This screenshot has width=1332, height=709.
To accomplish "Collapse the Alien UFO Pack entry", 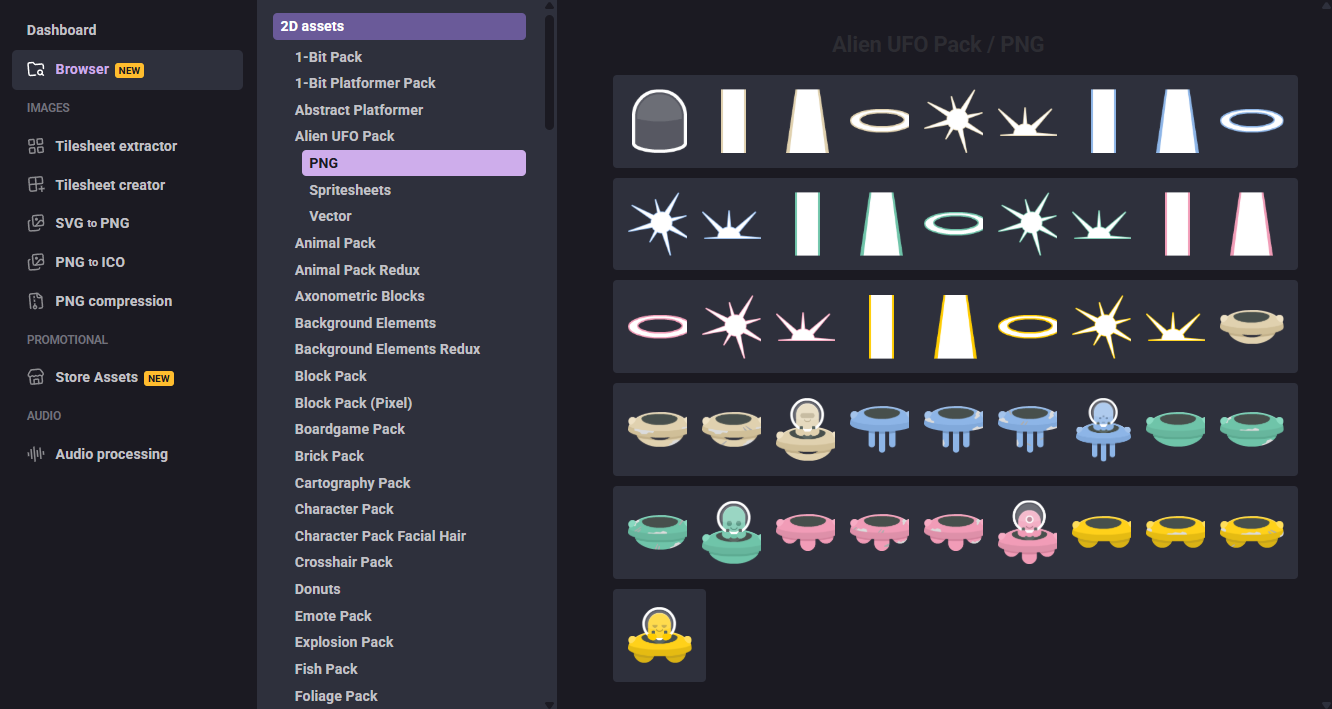I will 344,136.
